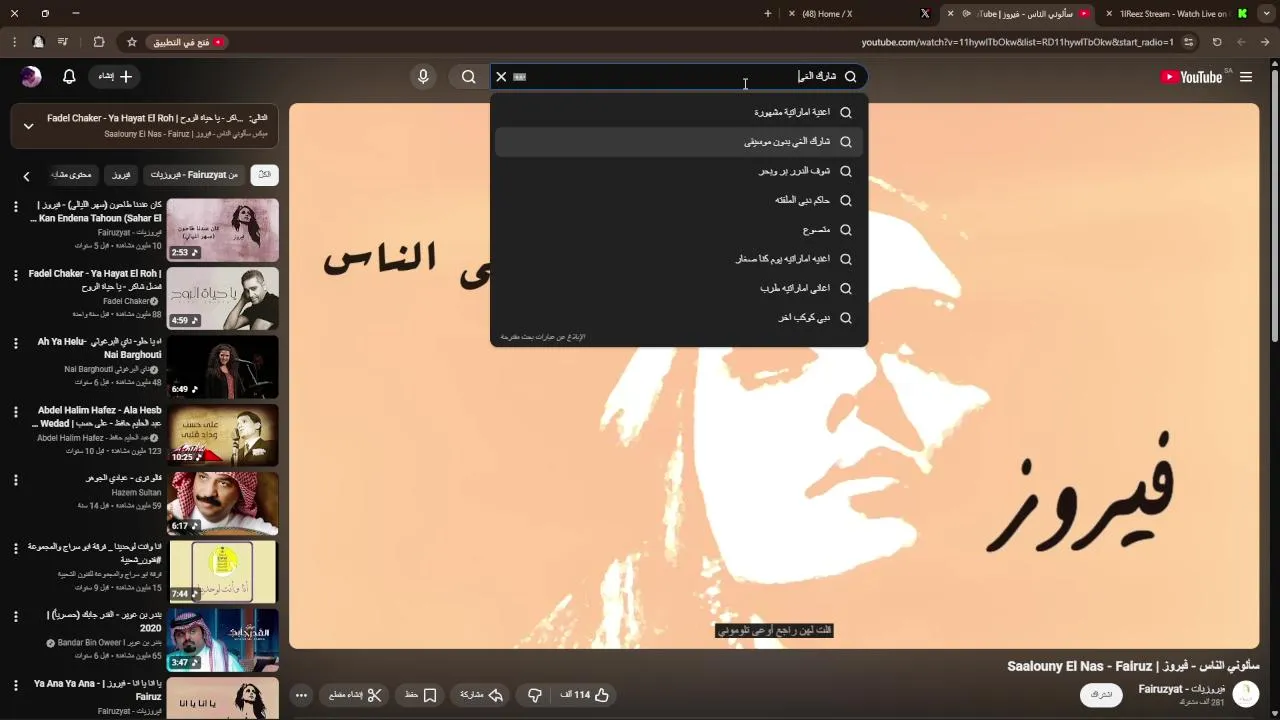This screenshot has height=720, width=1280.
Task: Choose suggestion 'شارك الحي بدون موسيقى'
Action: point(679,142)
